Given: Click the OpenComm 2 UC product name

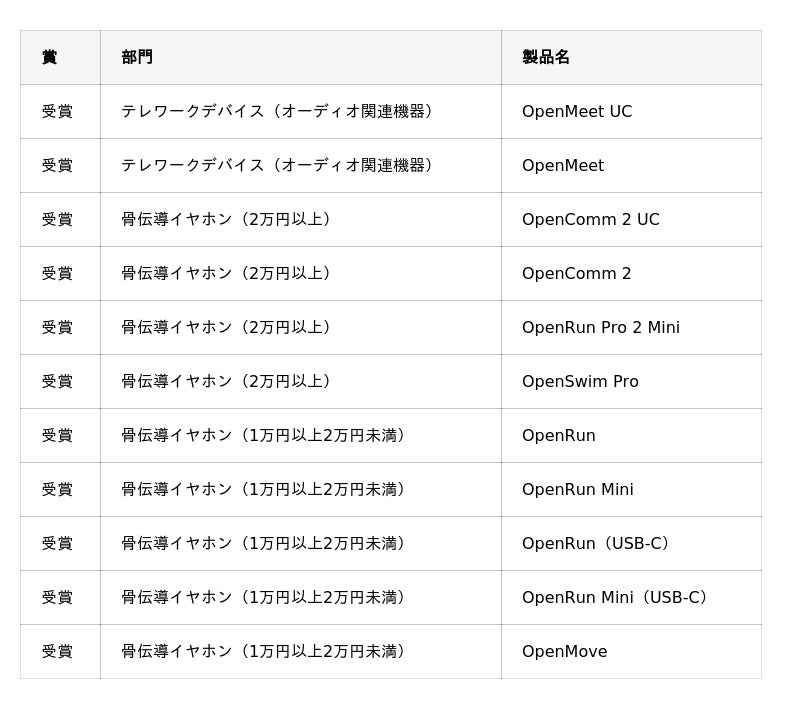Looking at the screenshot, I should tap(590, 219).
